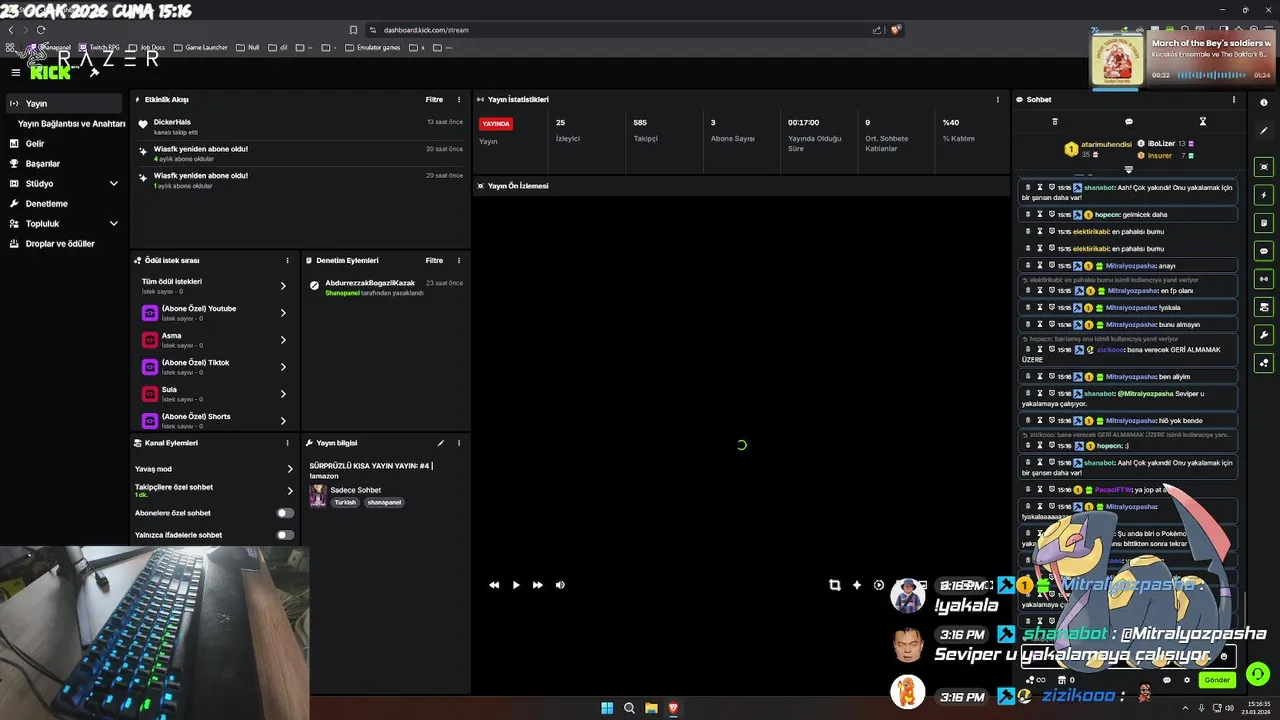The image size is (1280, 720).
Task: Select the printer-like icon in right sidebar
Action: [x=1264, y=307]
